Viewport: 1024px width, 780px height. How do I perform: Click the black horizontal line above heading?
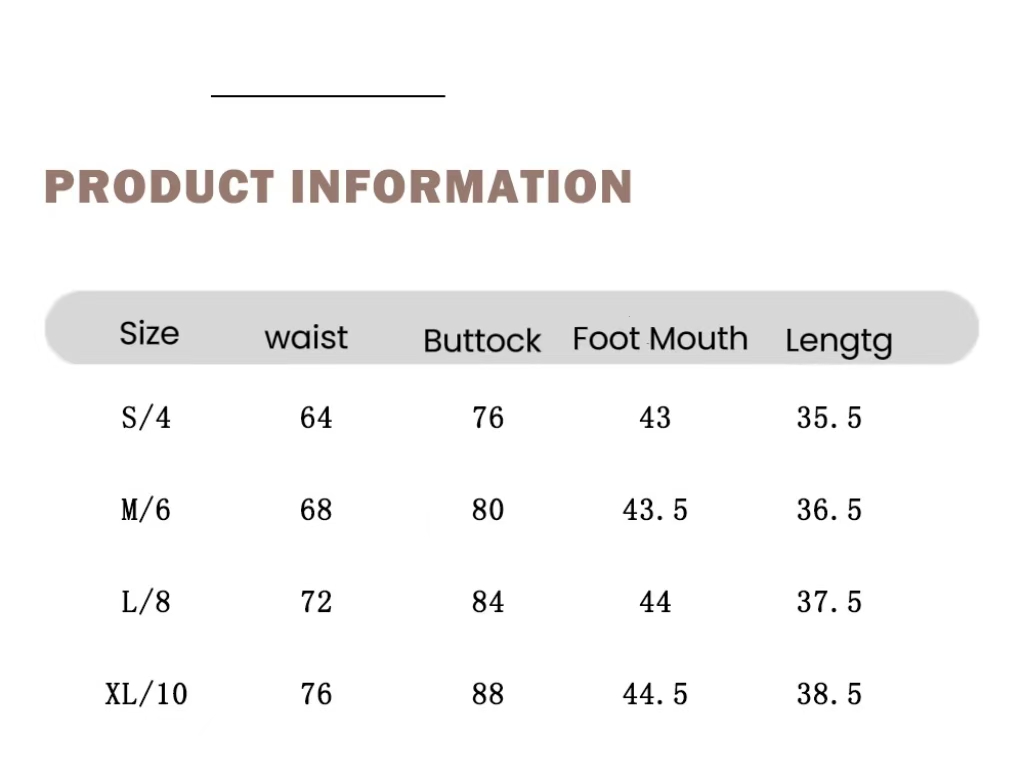[x=328, y=96]
